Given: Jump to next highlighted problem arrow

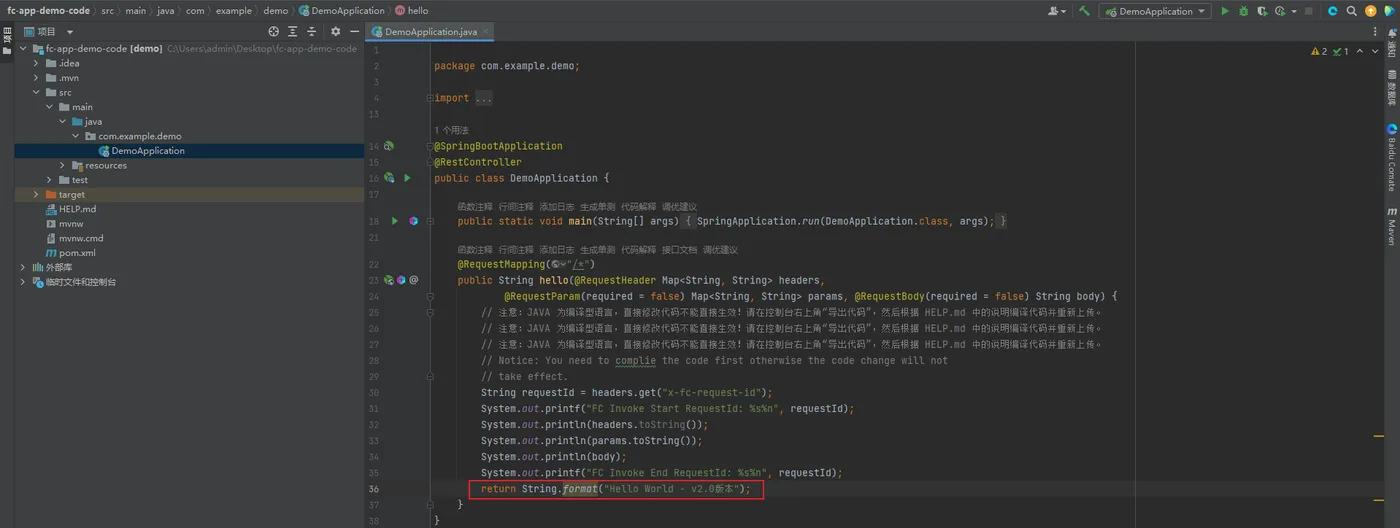Looking at the screenshot, I should (x=1373, y=51).
